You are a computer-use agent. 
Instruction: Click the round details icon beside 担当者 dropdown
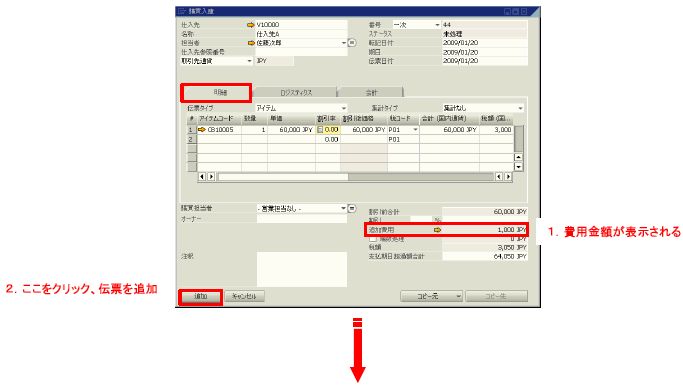(352, 43)
